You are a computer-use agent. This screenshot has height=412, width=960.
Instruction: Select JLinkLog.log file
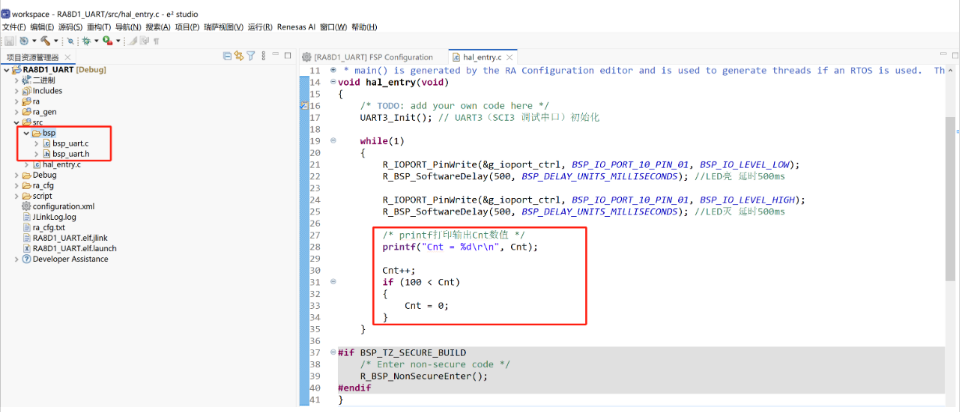pyautogui.click(x=54, y=217)
